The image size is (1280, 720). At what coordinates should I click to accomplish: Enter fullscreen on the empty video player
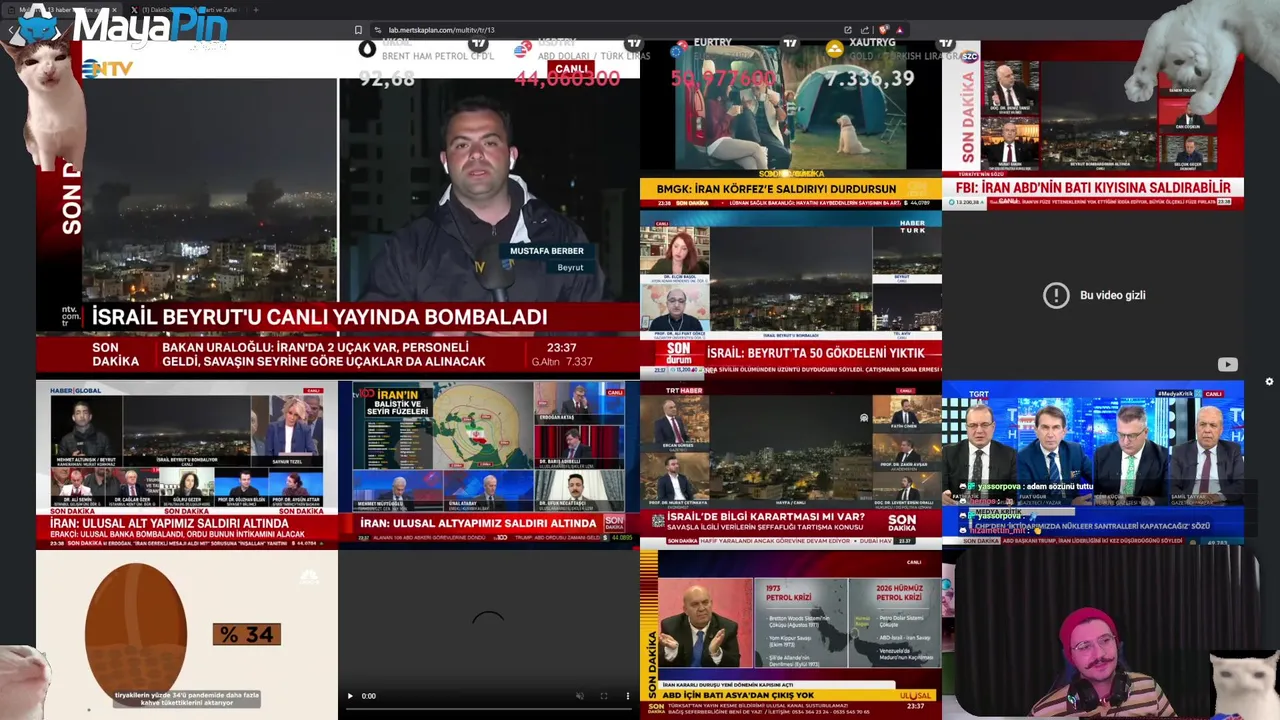(x=604, y=696)
